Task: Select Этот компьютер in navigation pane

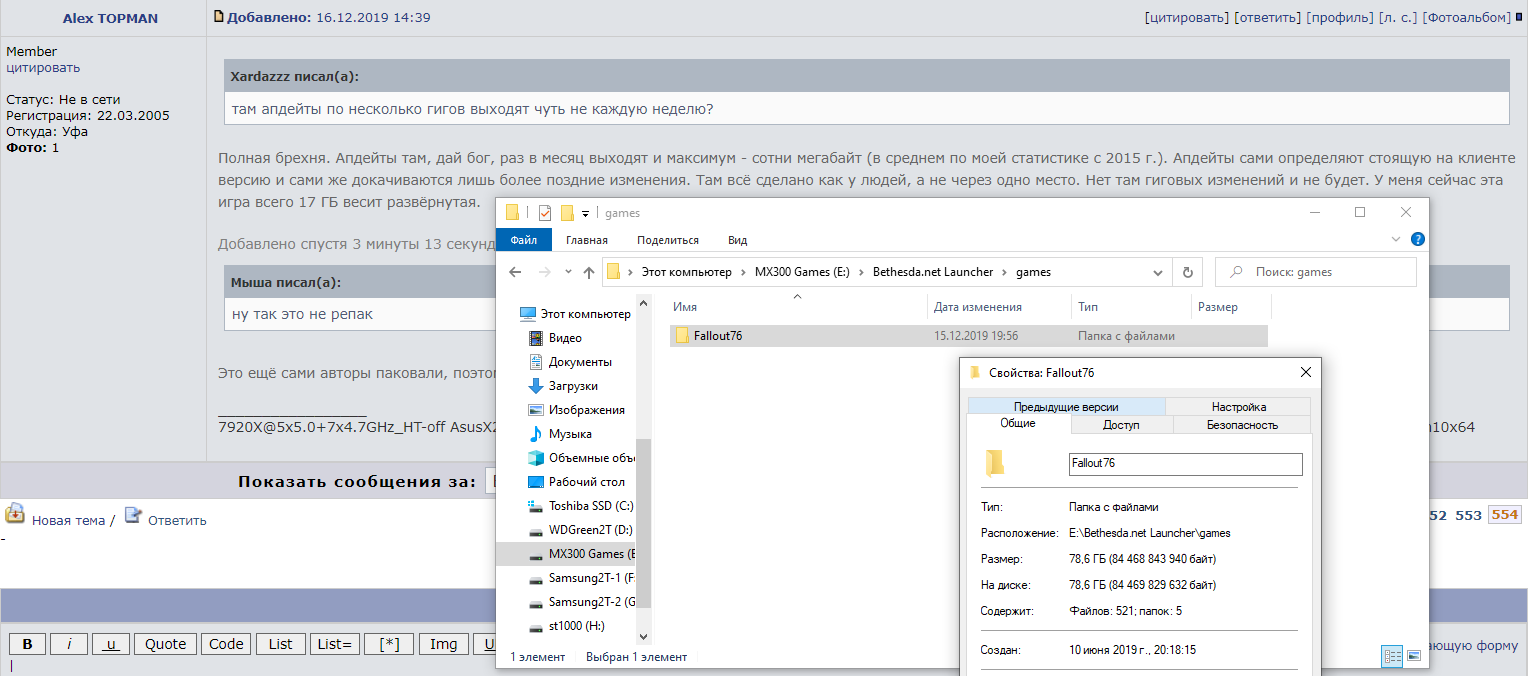Action: point(577,314)
